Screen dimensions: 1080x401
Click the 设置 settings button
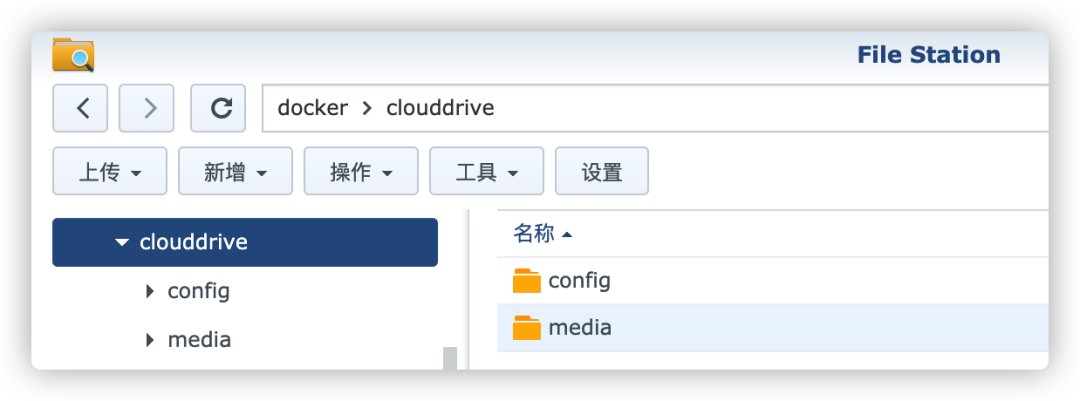tap(602, 171)
